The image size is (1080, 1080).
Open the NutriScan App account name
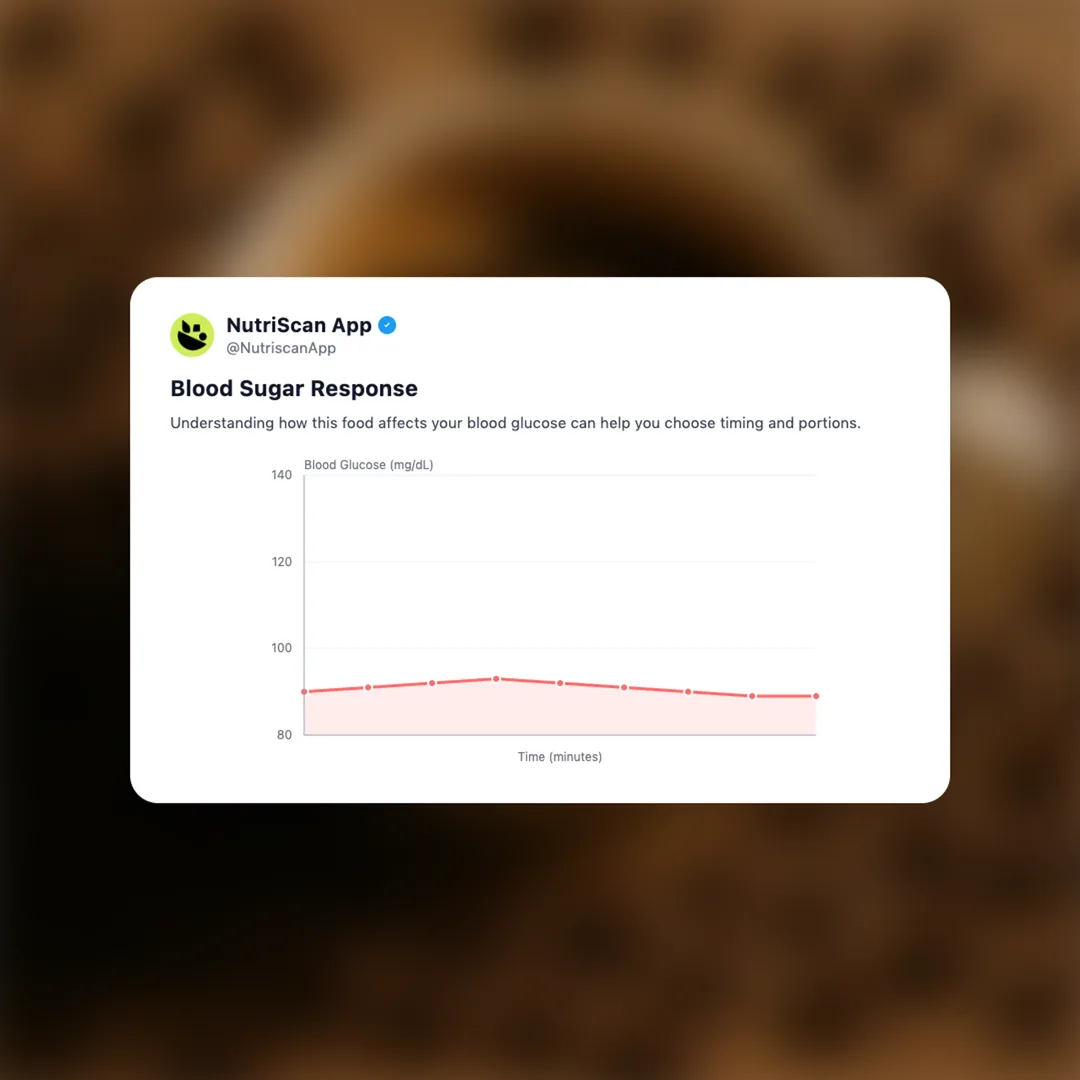299,325
